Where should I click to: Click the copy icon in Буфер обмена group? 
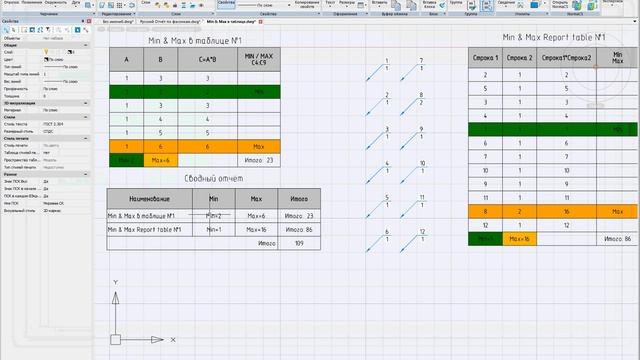click(396, 5)
